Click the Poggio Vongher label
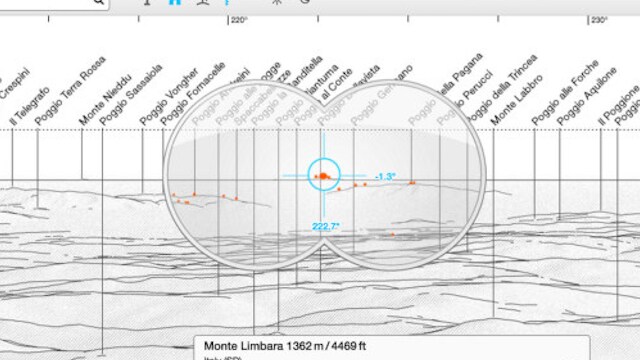Viewport: 640px width, 360px height. point(169,96)
